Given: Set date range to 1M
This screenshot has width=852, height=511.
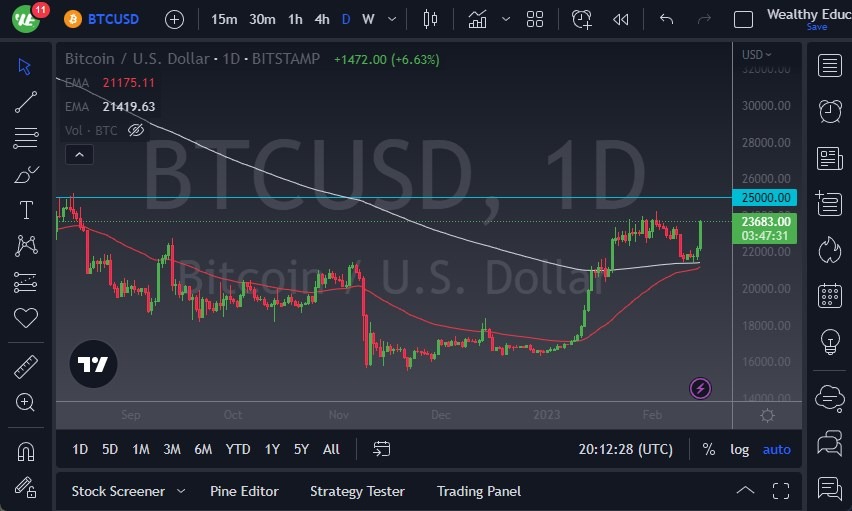Looking at the screenshot, I should (141, 449).
